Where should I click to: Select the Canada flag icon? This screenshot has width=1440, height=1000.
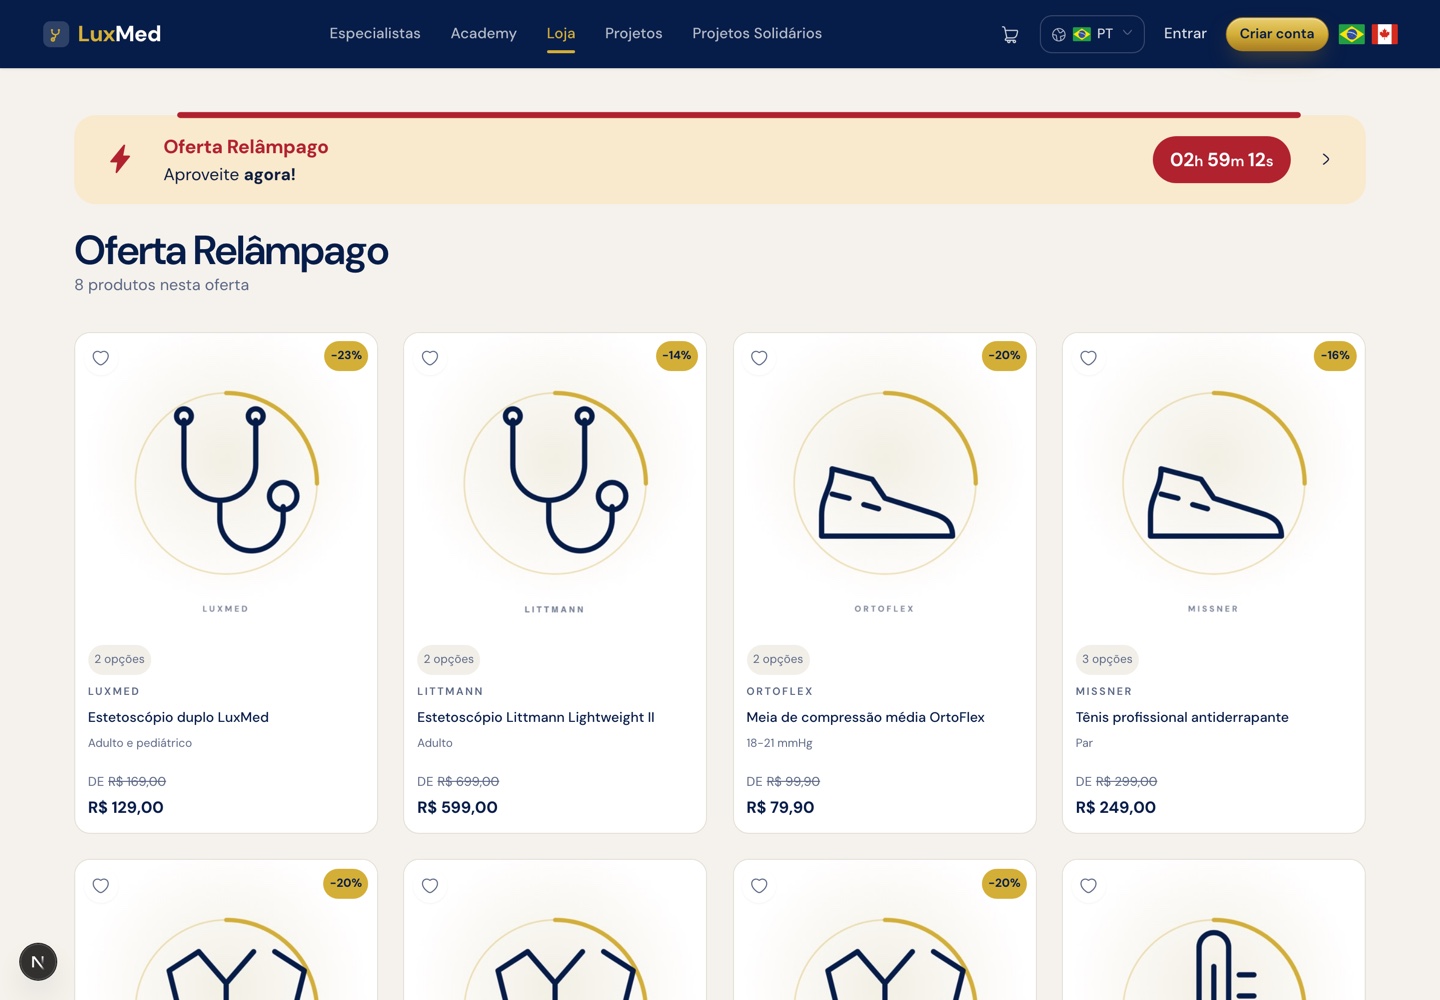(x=1385, y=34)
